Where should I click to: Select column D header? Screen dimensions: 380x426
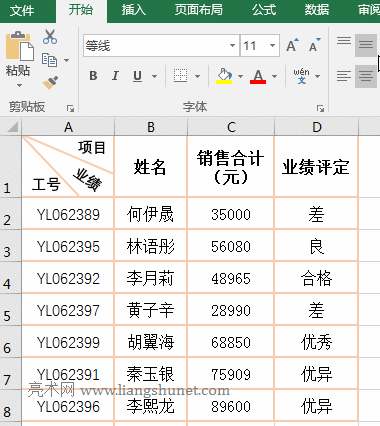point(316,127)
